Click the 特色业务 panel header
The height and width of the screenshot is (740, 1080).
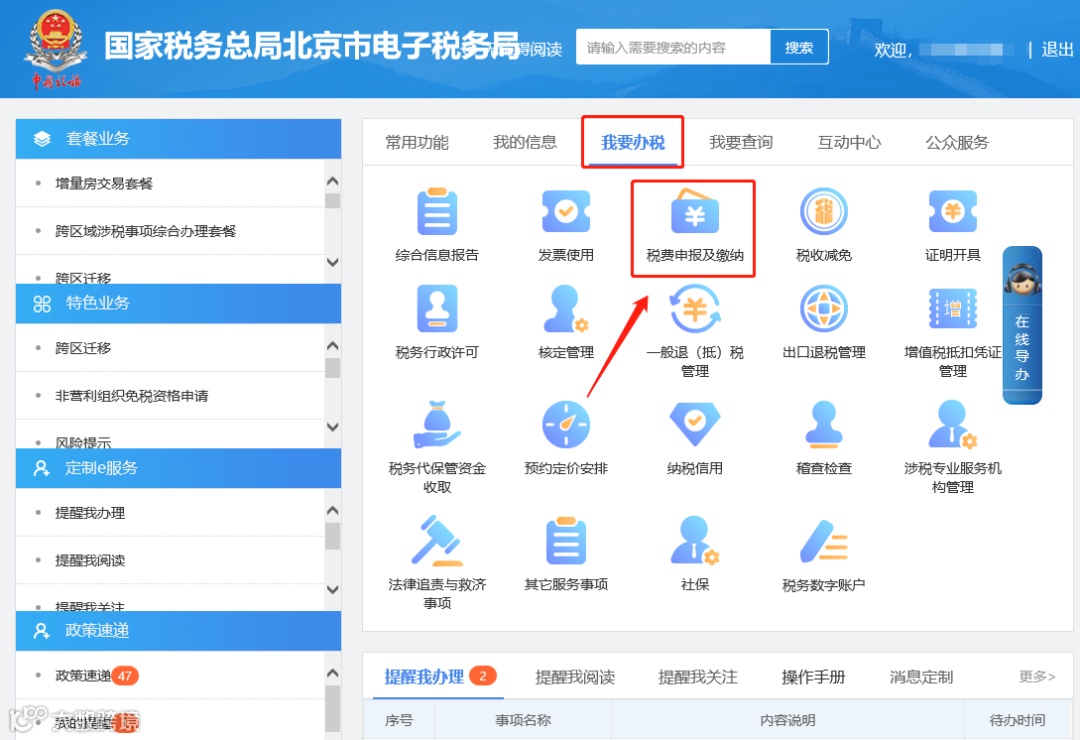pyautogui.click(x=178, y=303)
